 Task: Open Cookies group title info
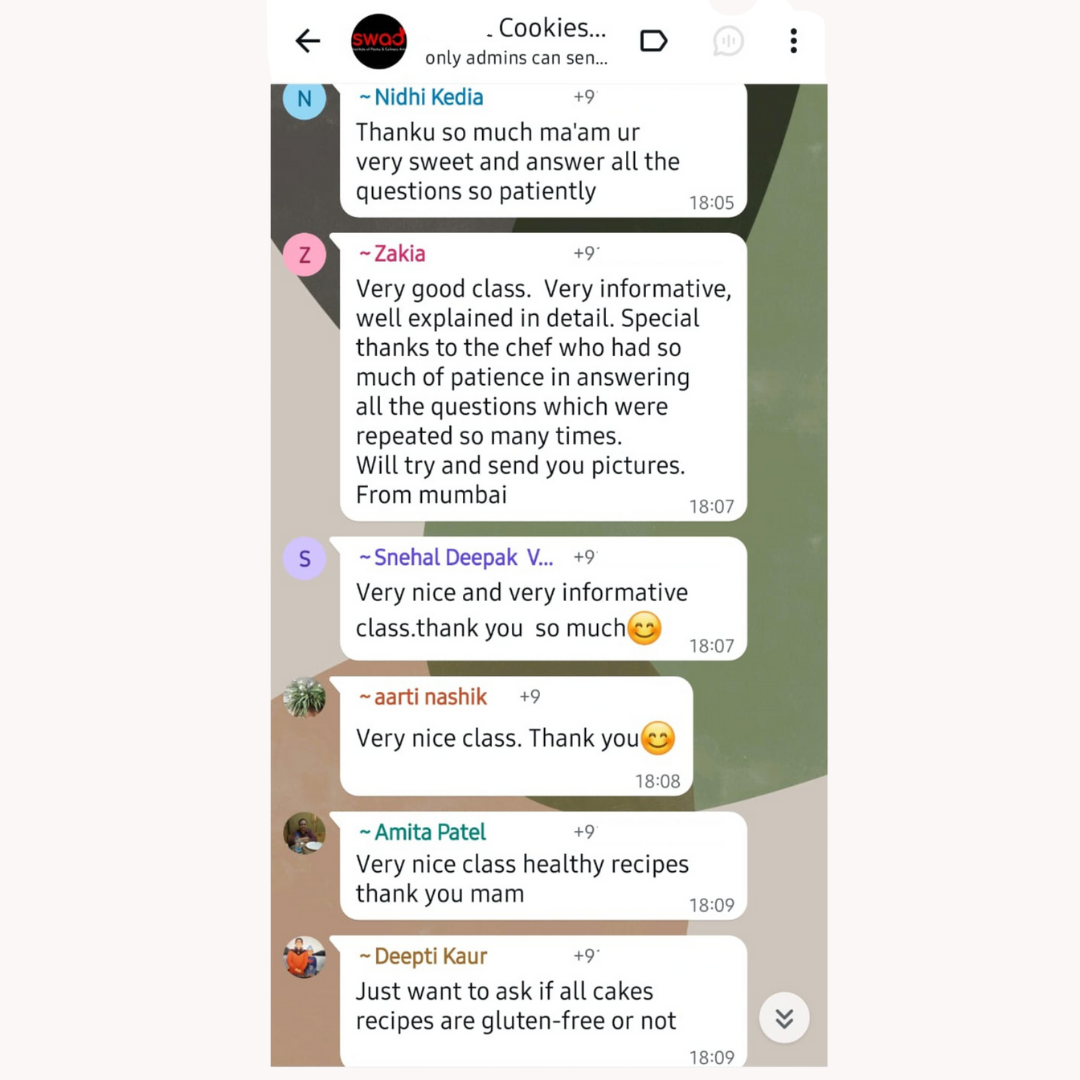546,28
